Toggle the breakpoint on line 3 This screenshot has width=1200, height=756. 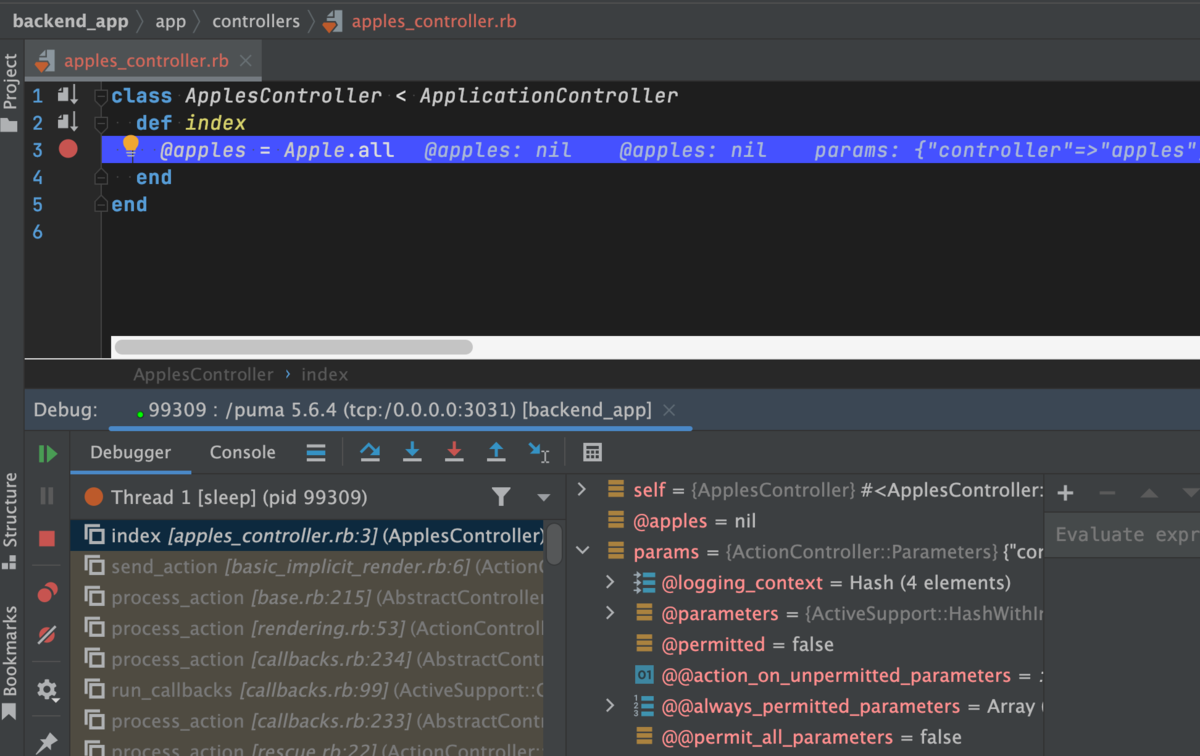tap(68, 149)
